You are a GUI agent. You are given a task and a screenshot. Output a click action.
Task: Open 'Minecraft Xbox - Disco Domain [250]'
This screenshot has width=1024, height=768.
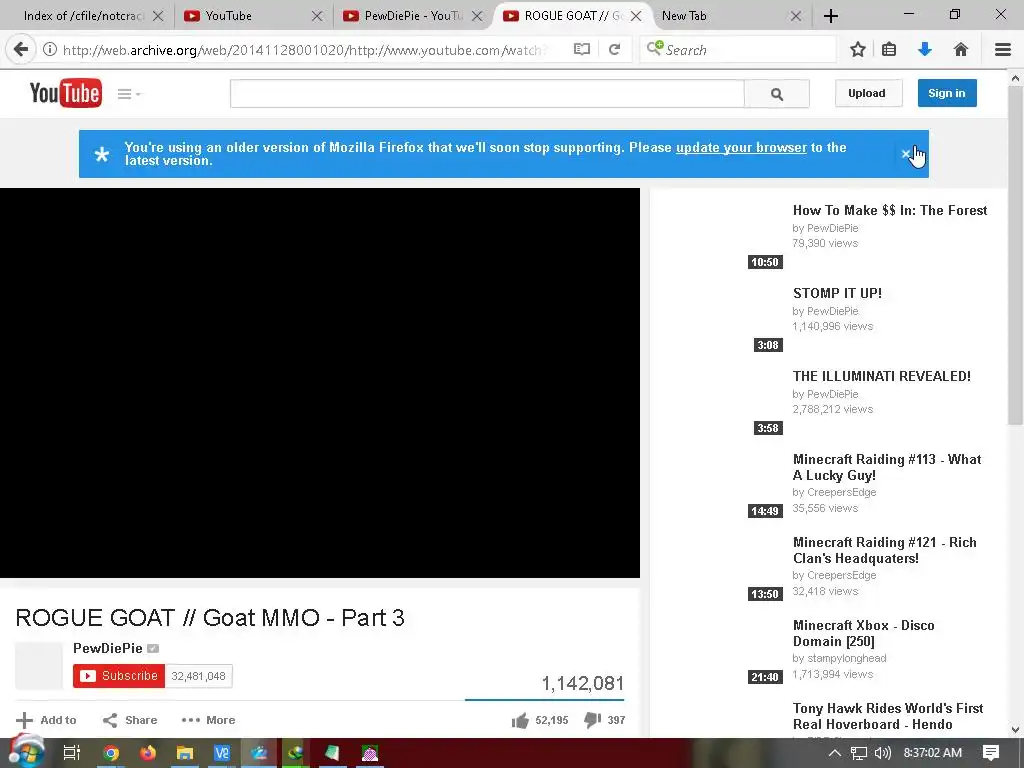point(863,633)
